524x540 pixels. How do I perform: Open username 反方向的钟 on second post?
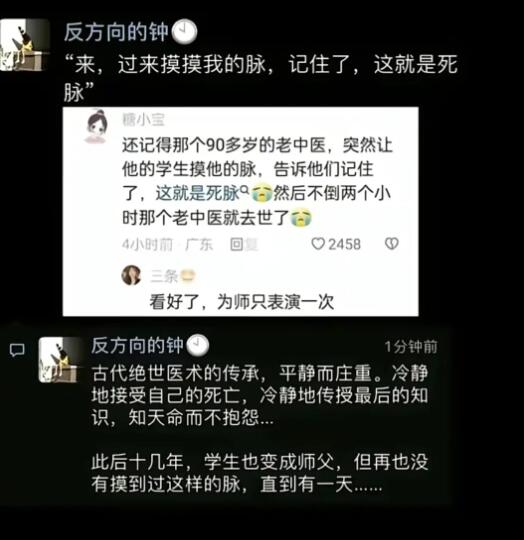(137, 345)
